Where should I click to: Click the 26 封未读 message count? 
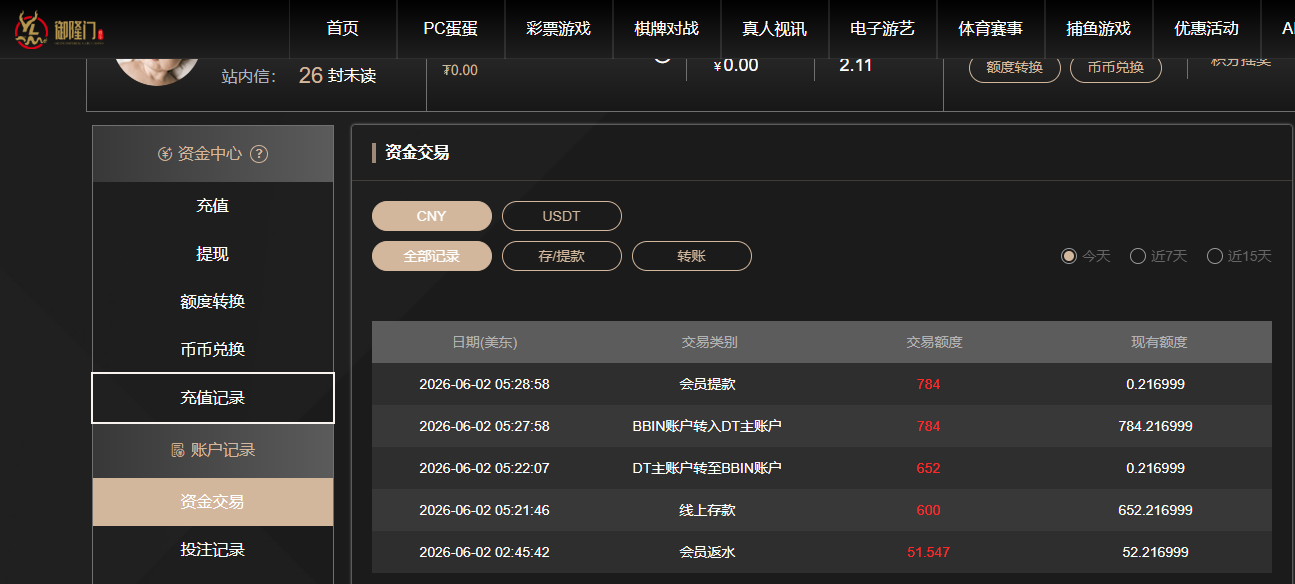(x=337, y=75)
